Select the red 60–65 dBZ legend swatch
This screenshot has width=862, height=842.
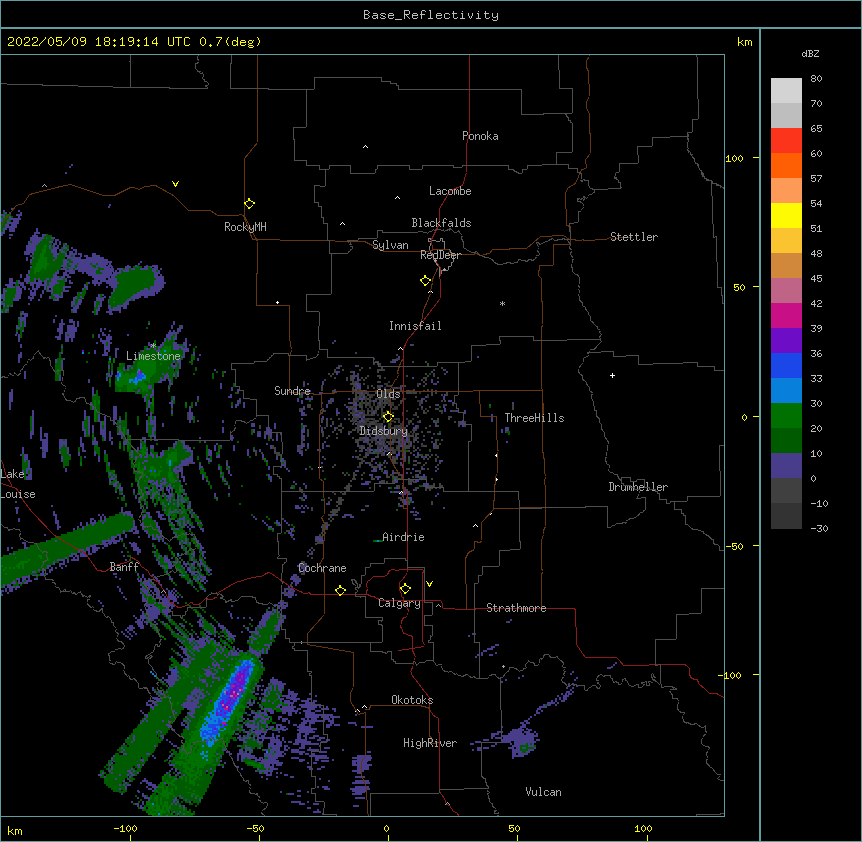pos(786,140)
